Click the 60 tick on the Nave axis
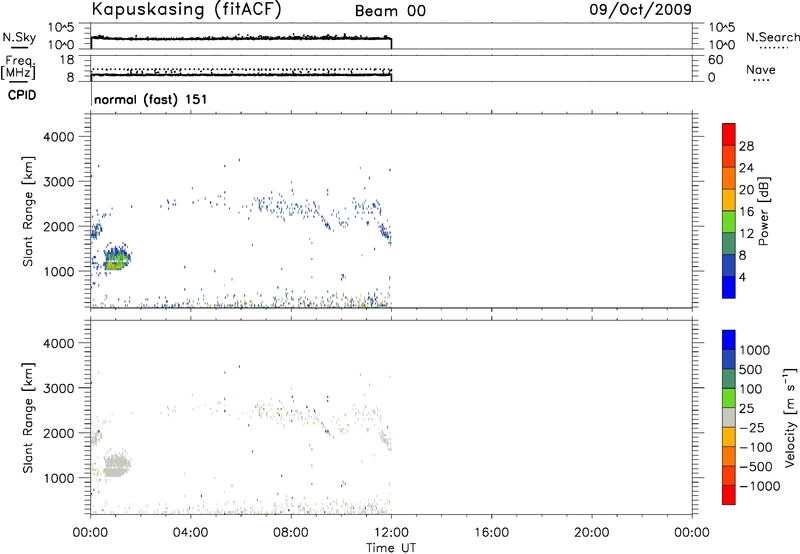This screenshot has width=800, height=554. [x=715, y=60]
